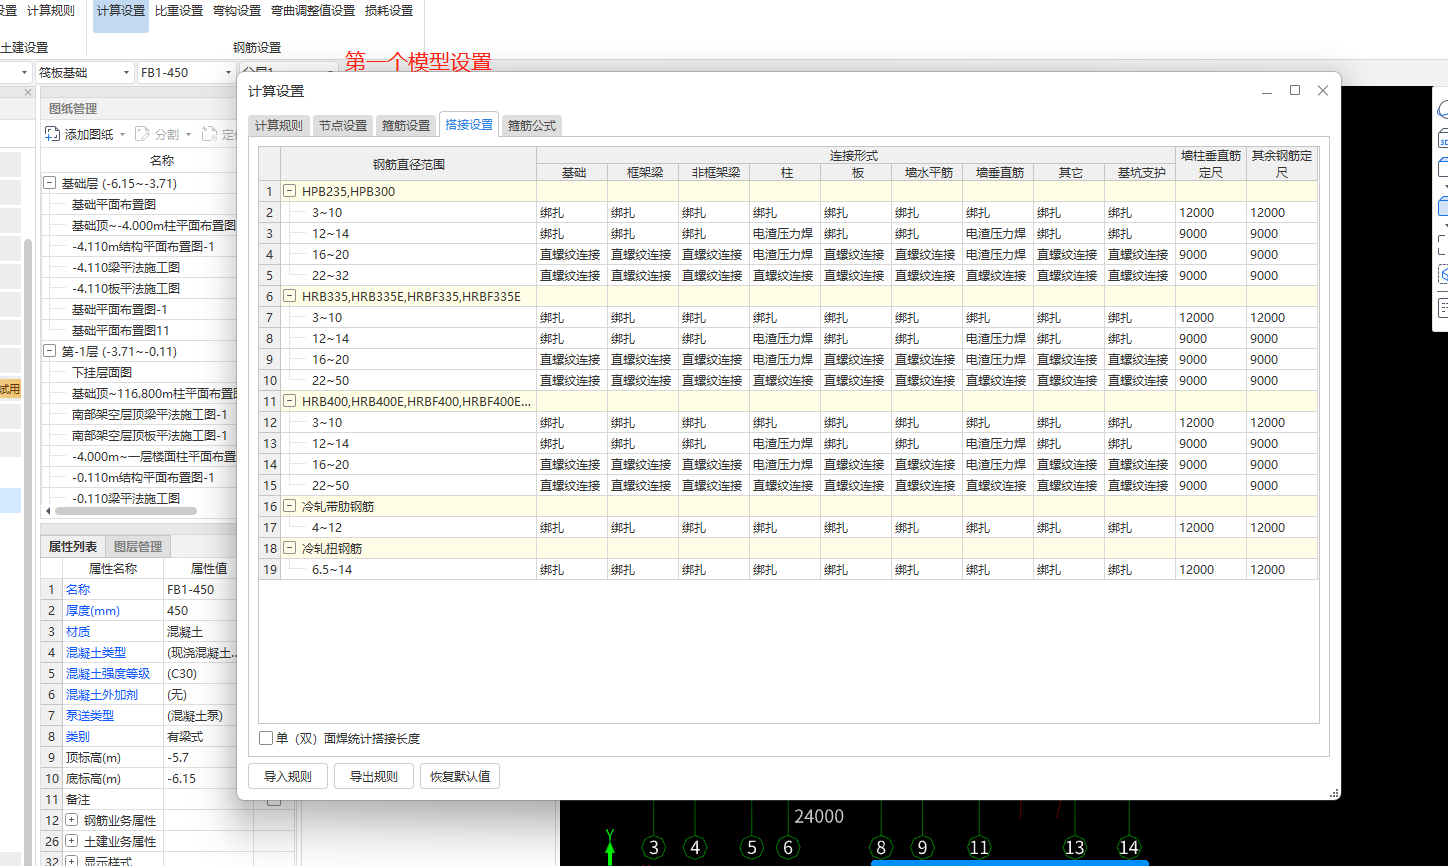Switch to the 节点设置 tab
Screen dimensions: 1448x866
pos(343,125)
